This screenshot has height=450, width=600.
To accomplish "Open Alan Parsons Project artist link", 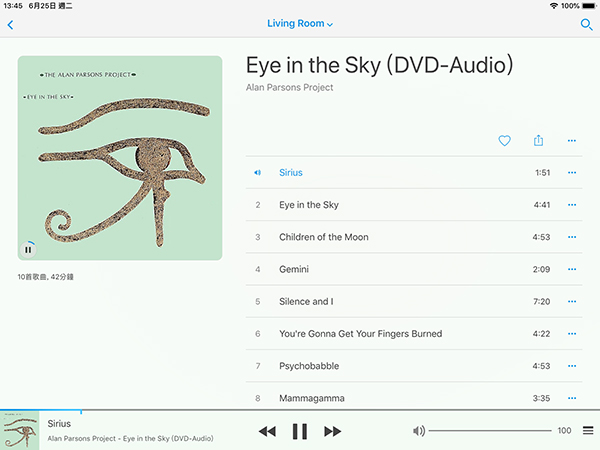I will tap(289, 88).
